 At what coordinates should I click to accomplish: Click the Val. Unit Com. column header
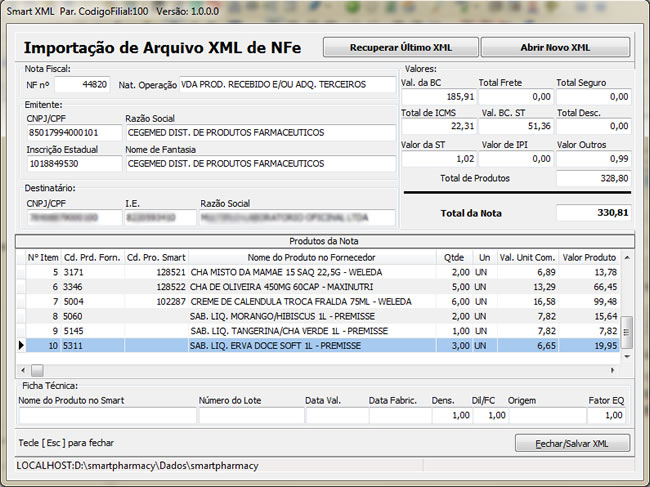[527, 257]
